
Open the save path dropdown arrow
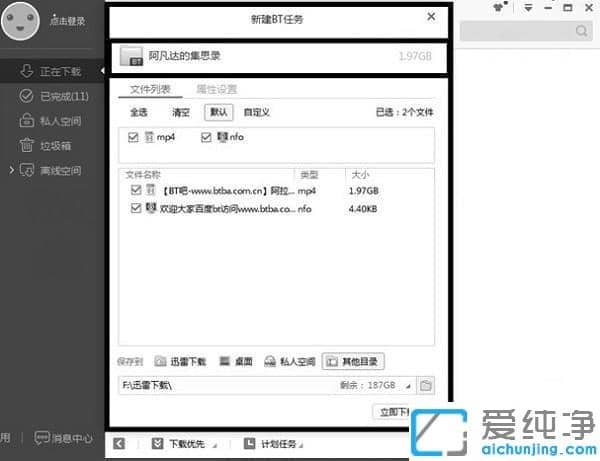(408, 386)
